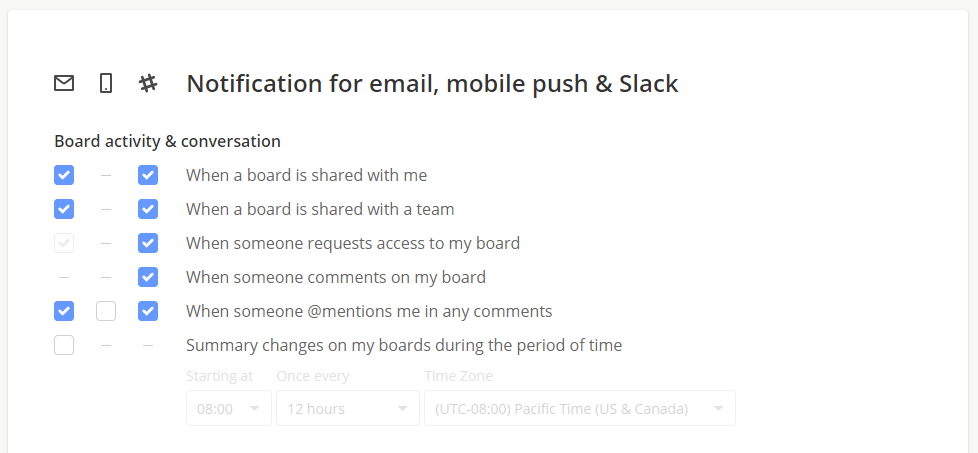This screenshot has width=978, height=453.
Task: Enable mobile push for @mentions in comments
Action: [x=106, y=311]
